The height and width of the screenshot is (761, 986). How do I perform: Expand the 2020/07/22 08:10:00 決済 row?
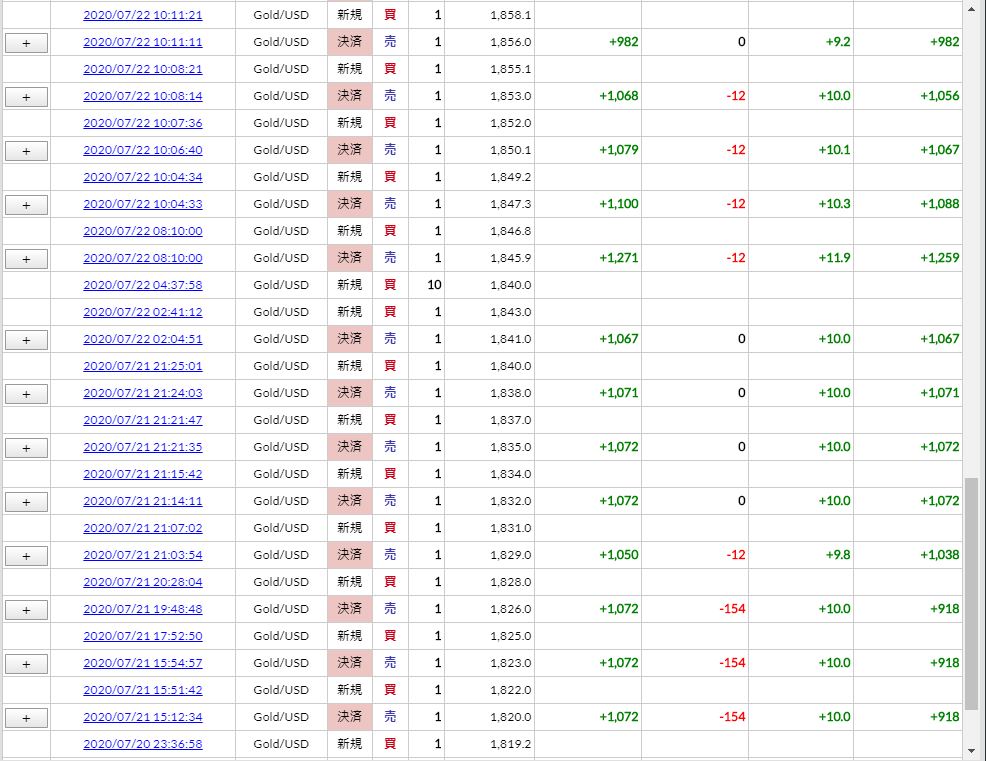point(26,259)
